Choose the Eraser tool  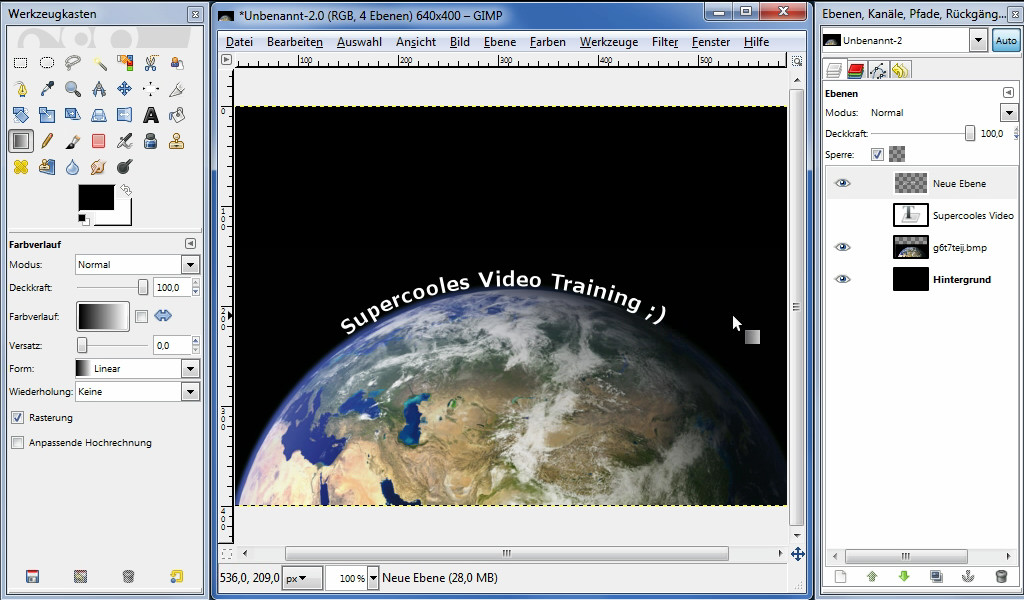(x=99, y=141)
